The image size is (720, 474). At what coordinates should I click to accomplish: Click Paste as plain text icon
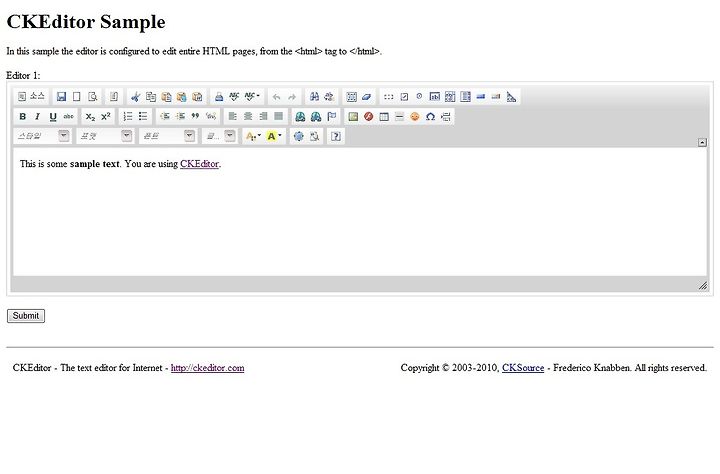[x=182, y=96]
